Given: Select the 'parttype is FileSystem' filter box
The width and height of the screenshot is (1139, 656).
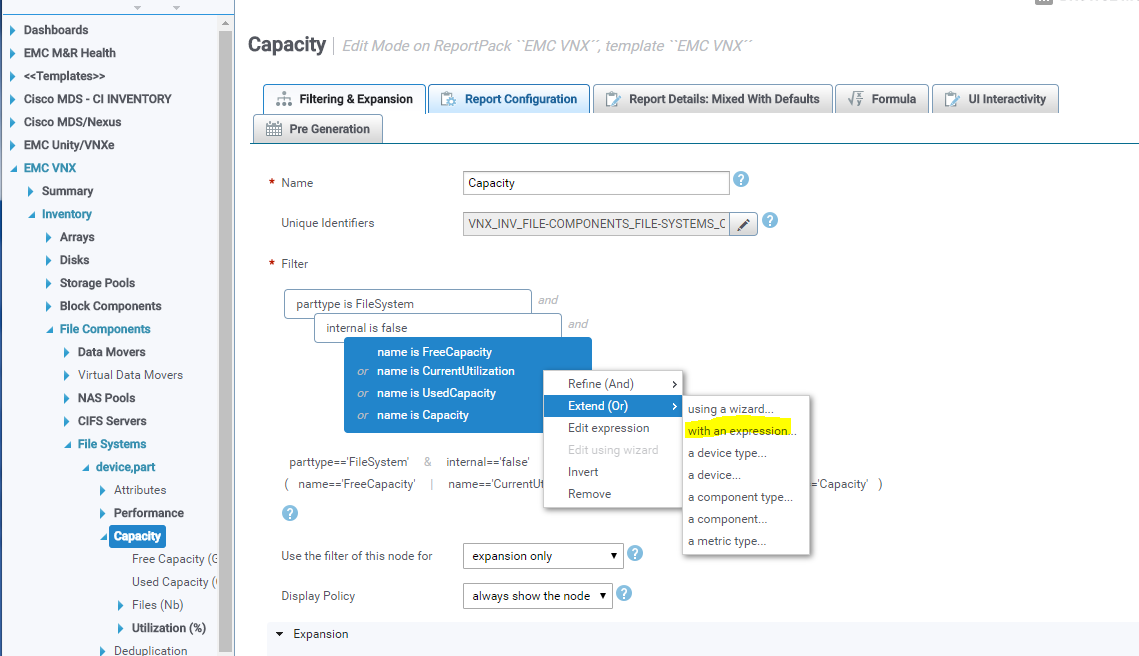Looking at the screenshot, I should tap(408, 304).
